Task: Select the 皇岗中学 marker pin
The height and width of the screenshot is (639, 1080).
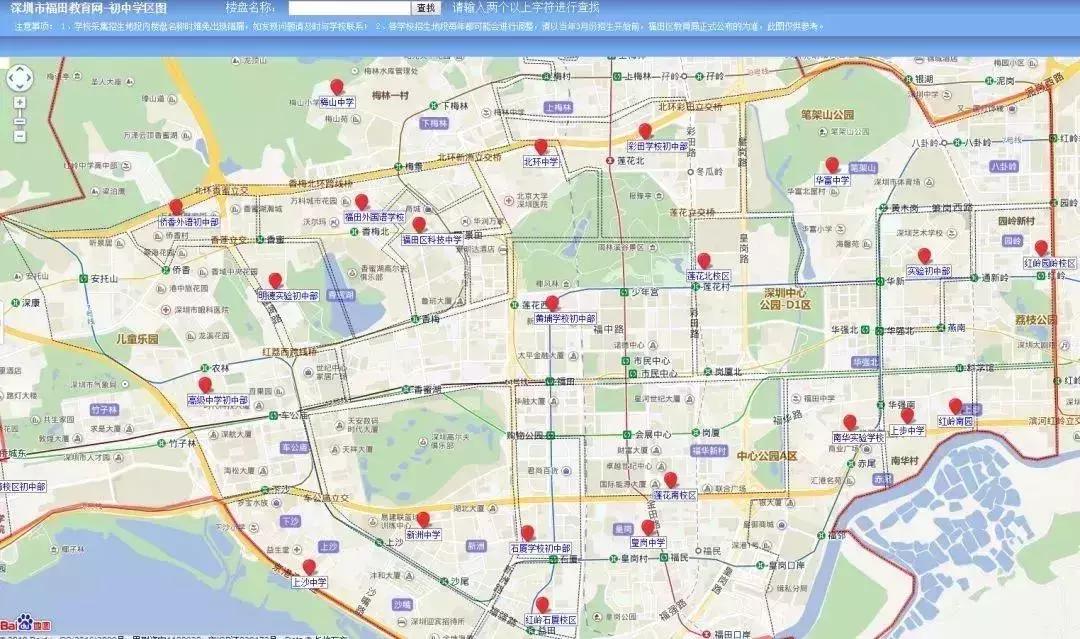Action: point(648,527)
